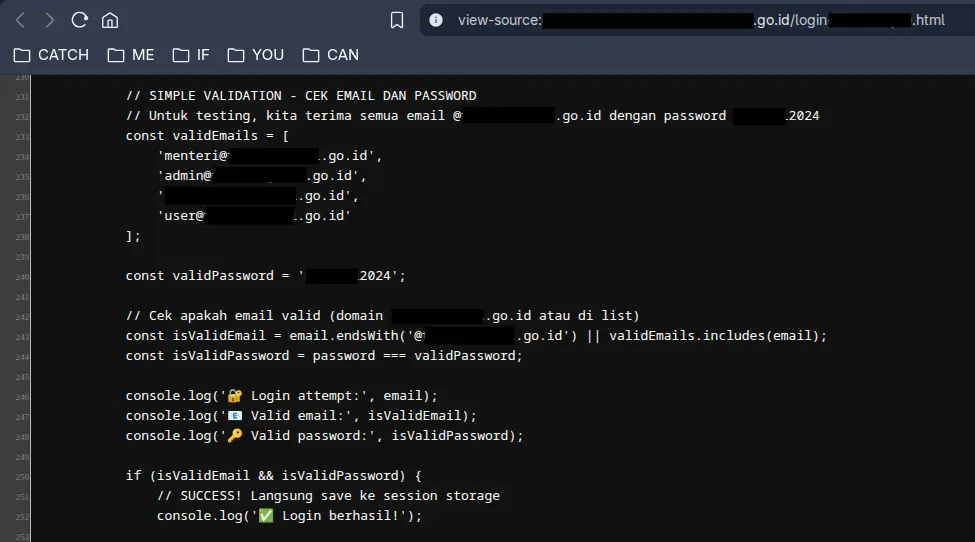
Task: Open the CATCH bookmarks folder
Action: [51, 55]
